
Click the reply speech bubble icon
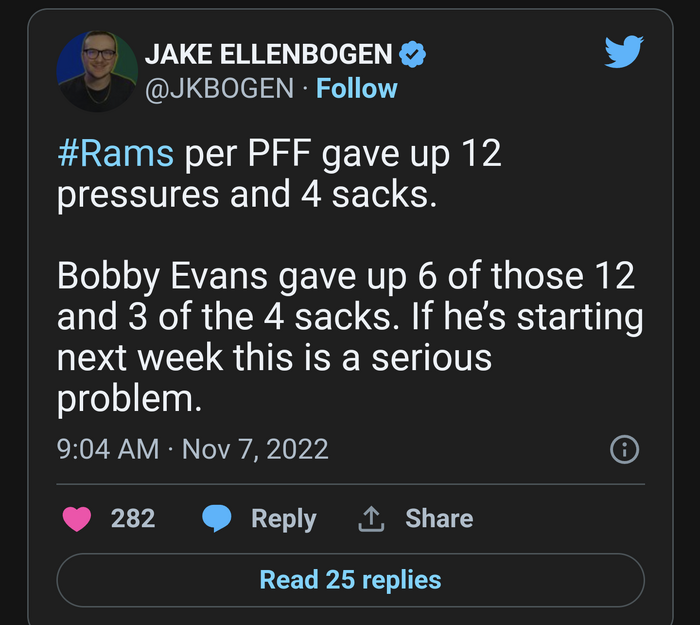tap(217, 518)
